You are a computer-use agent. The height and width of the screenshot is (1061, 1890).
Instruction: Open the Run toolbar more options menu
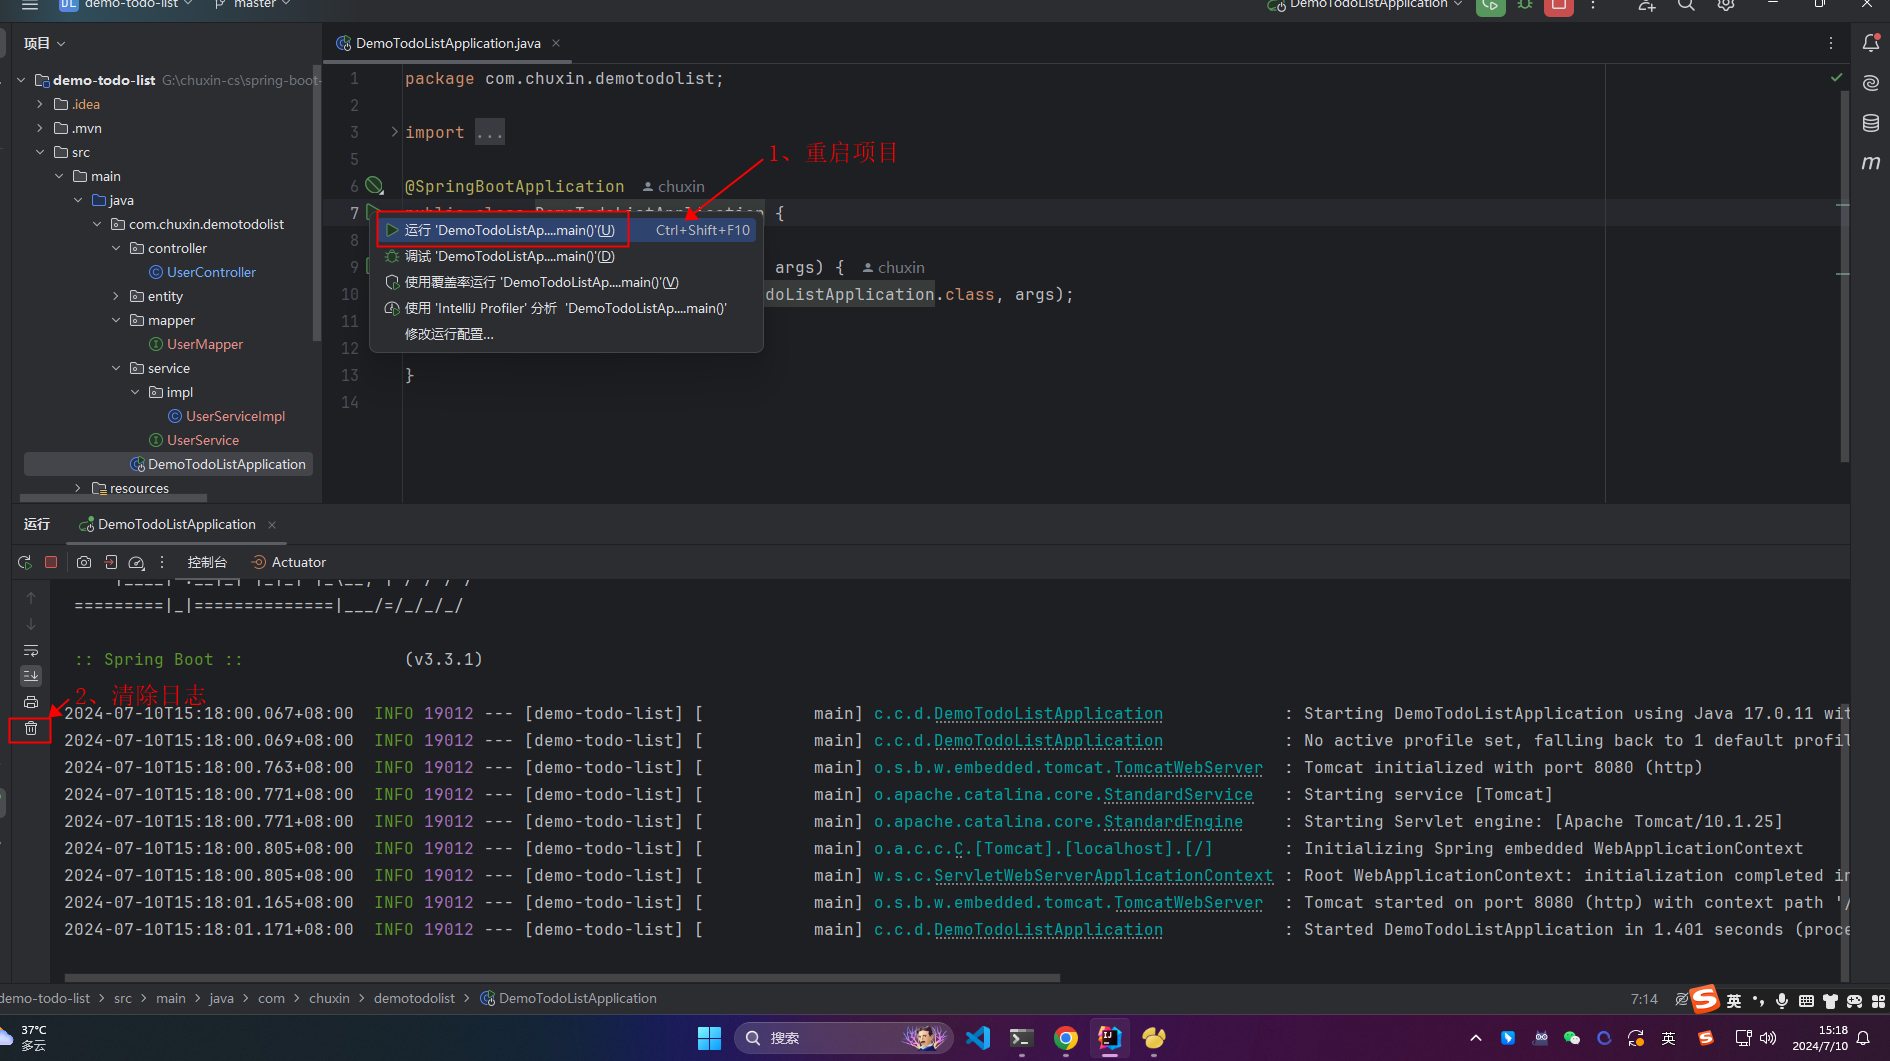162,562
